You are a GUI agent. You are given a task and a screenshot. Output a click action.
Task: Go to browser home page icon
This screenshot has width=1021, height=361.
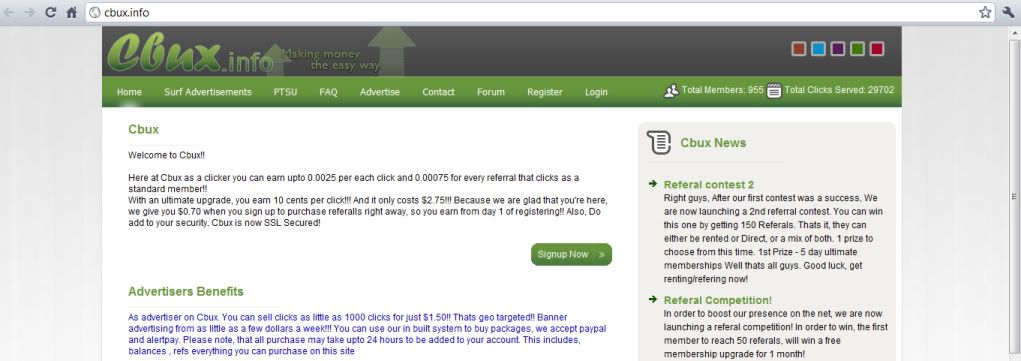tap(72, 12)
